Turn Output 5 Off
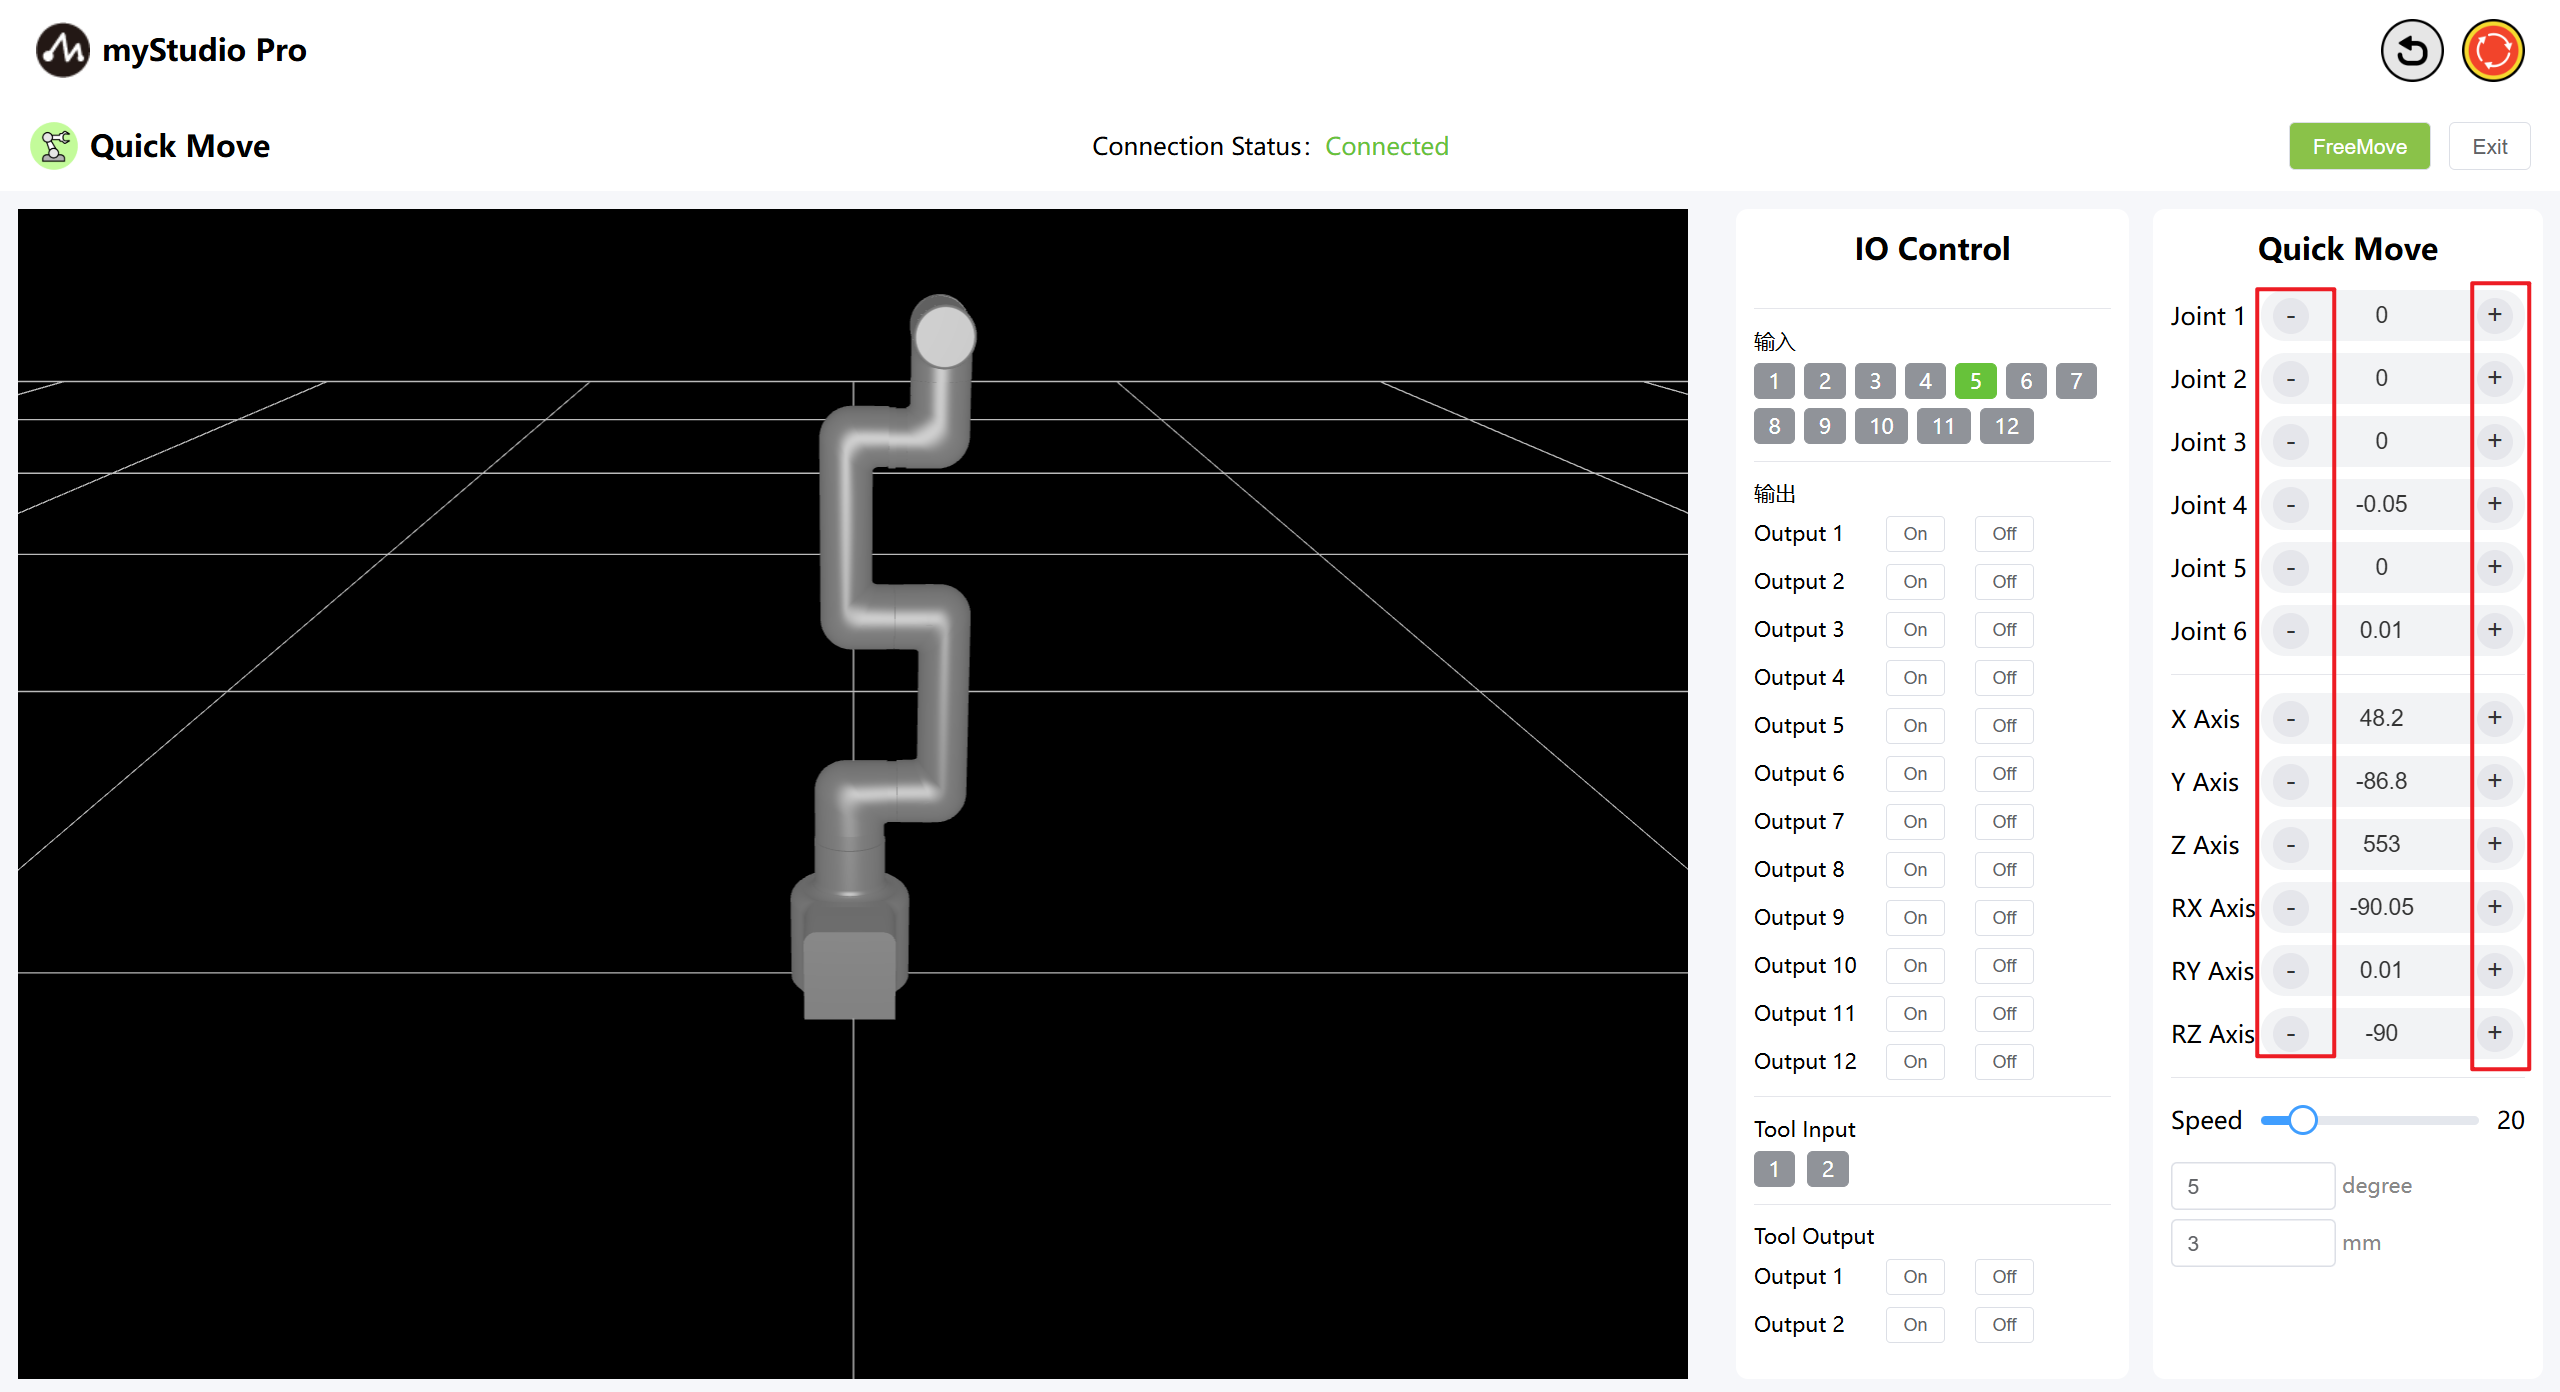 pos(2004,726)
